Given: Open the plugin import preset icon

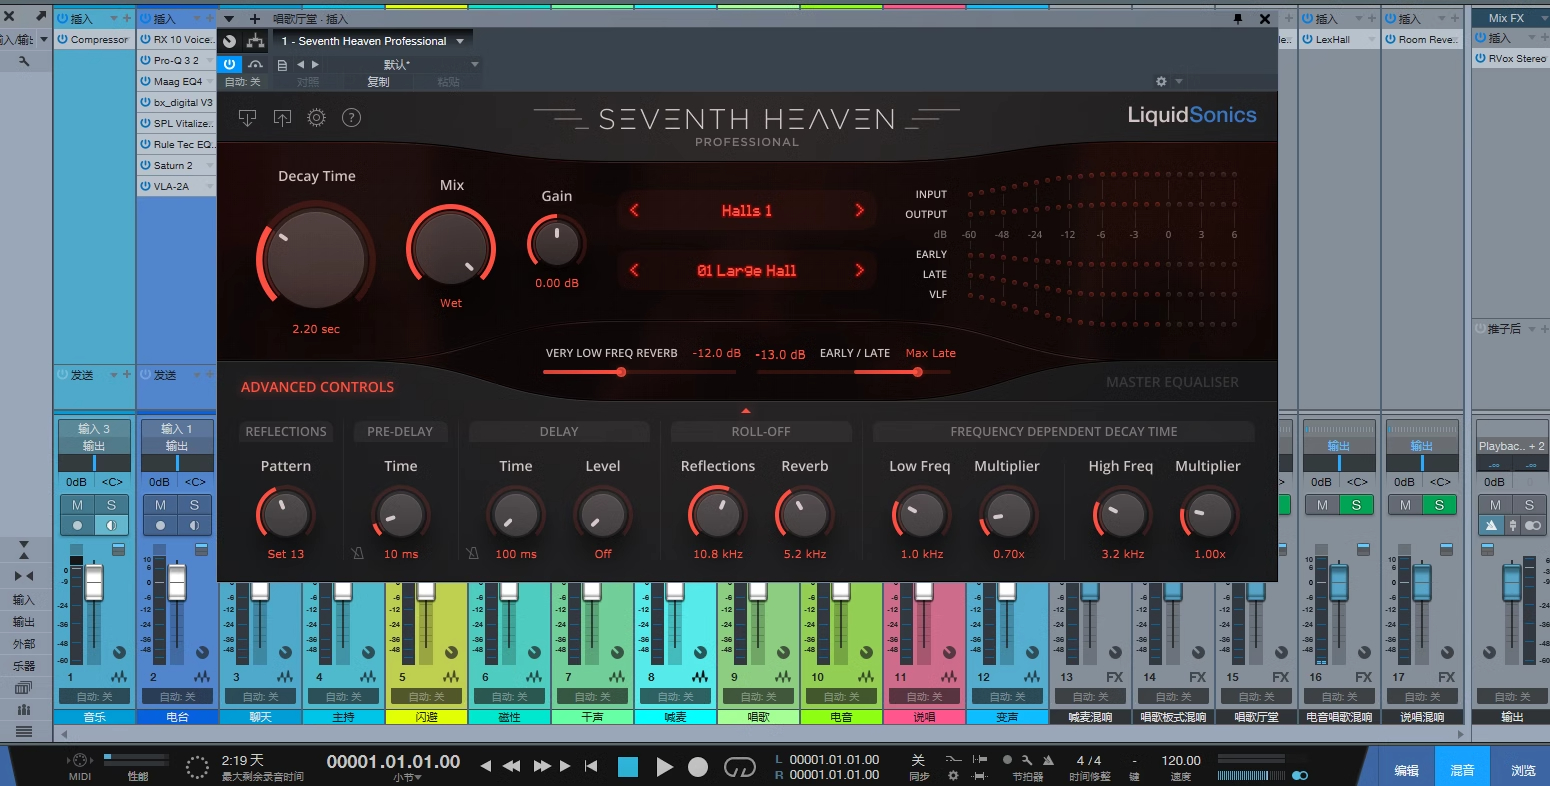Looking at the screenshot, I should (247, 117).
